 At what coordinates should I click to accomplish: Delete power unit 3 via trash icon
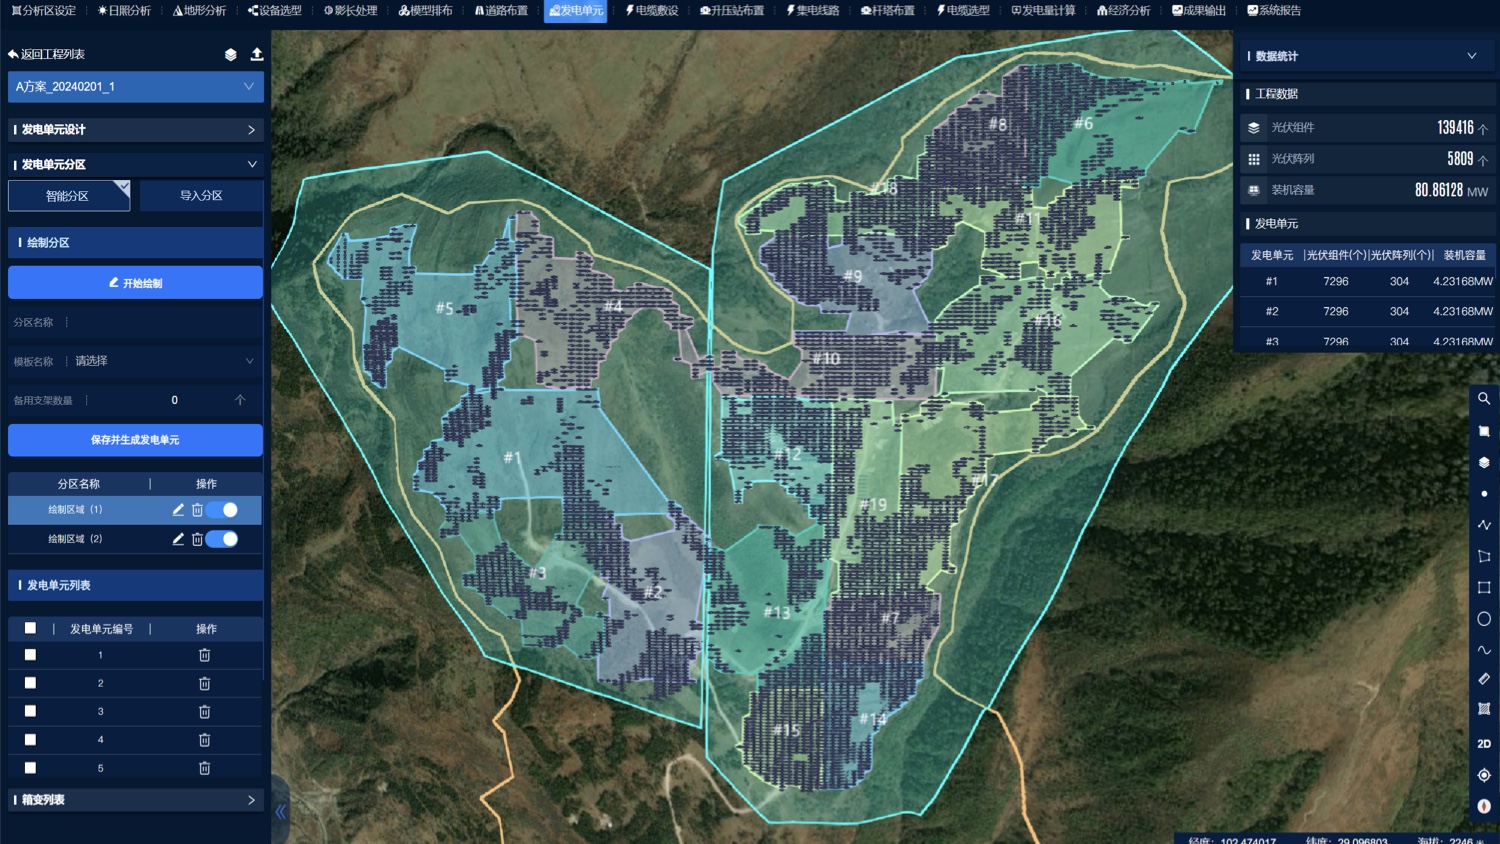(x=204, y=712)
